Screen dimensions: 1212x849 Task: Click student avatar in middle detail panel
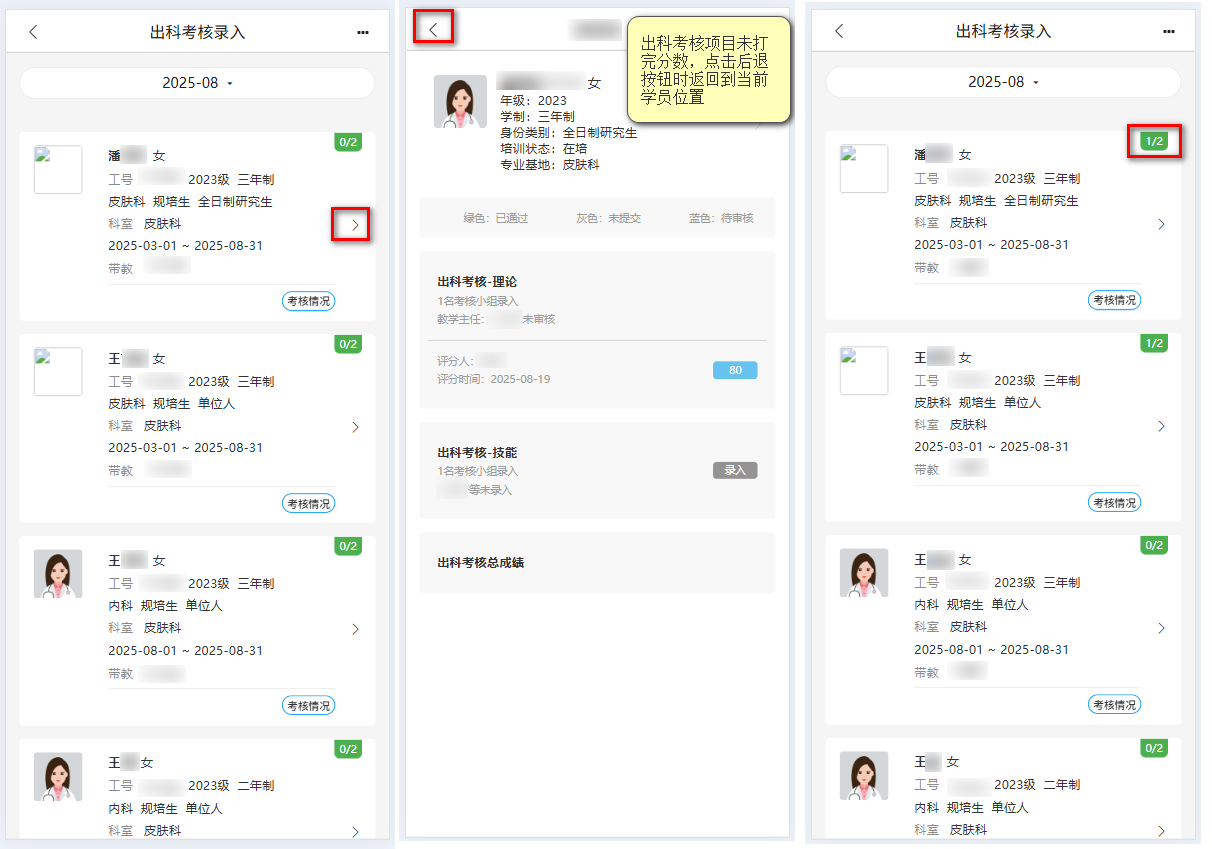pyautogui.click(x=460, y=101)
